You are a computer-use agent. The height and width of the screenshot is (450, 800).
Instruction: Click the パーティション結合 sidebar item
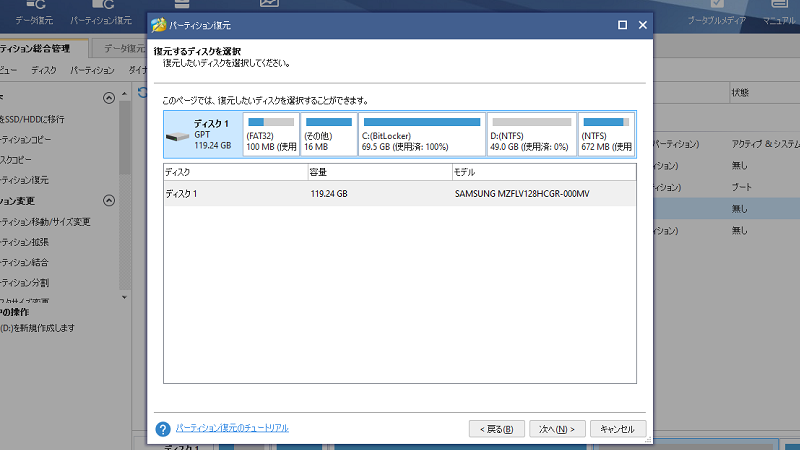click(x=24, y=263)
